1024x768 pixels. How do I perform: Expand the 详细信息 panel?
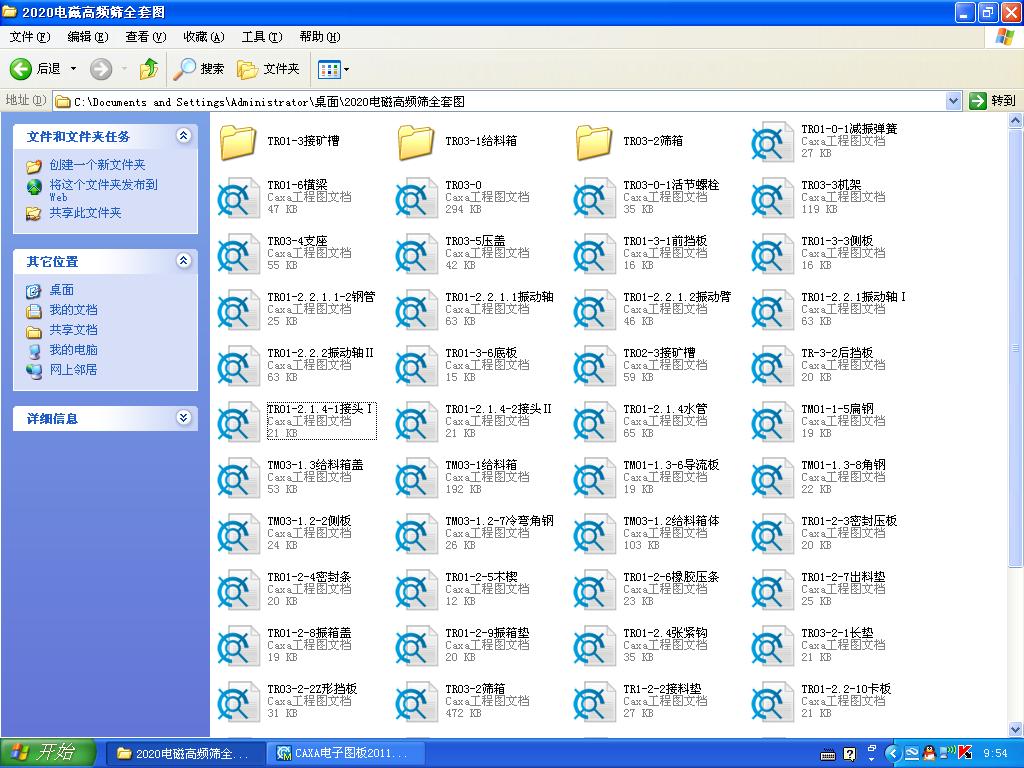click(x=183, y=419)
